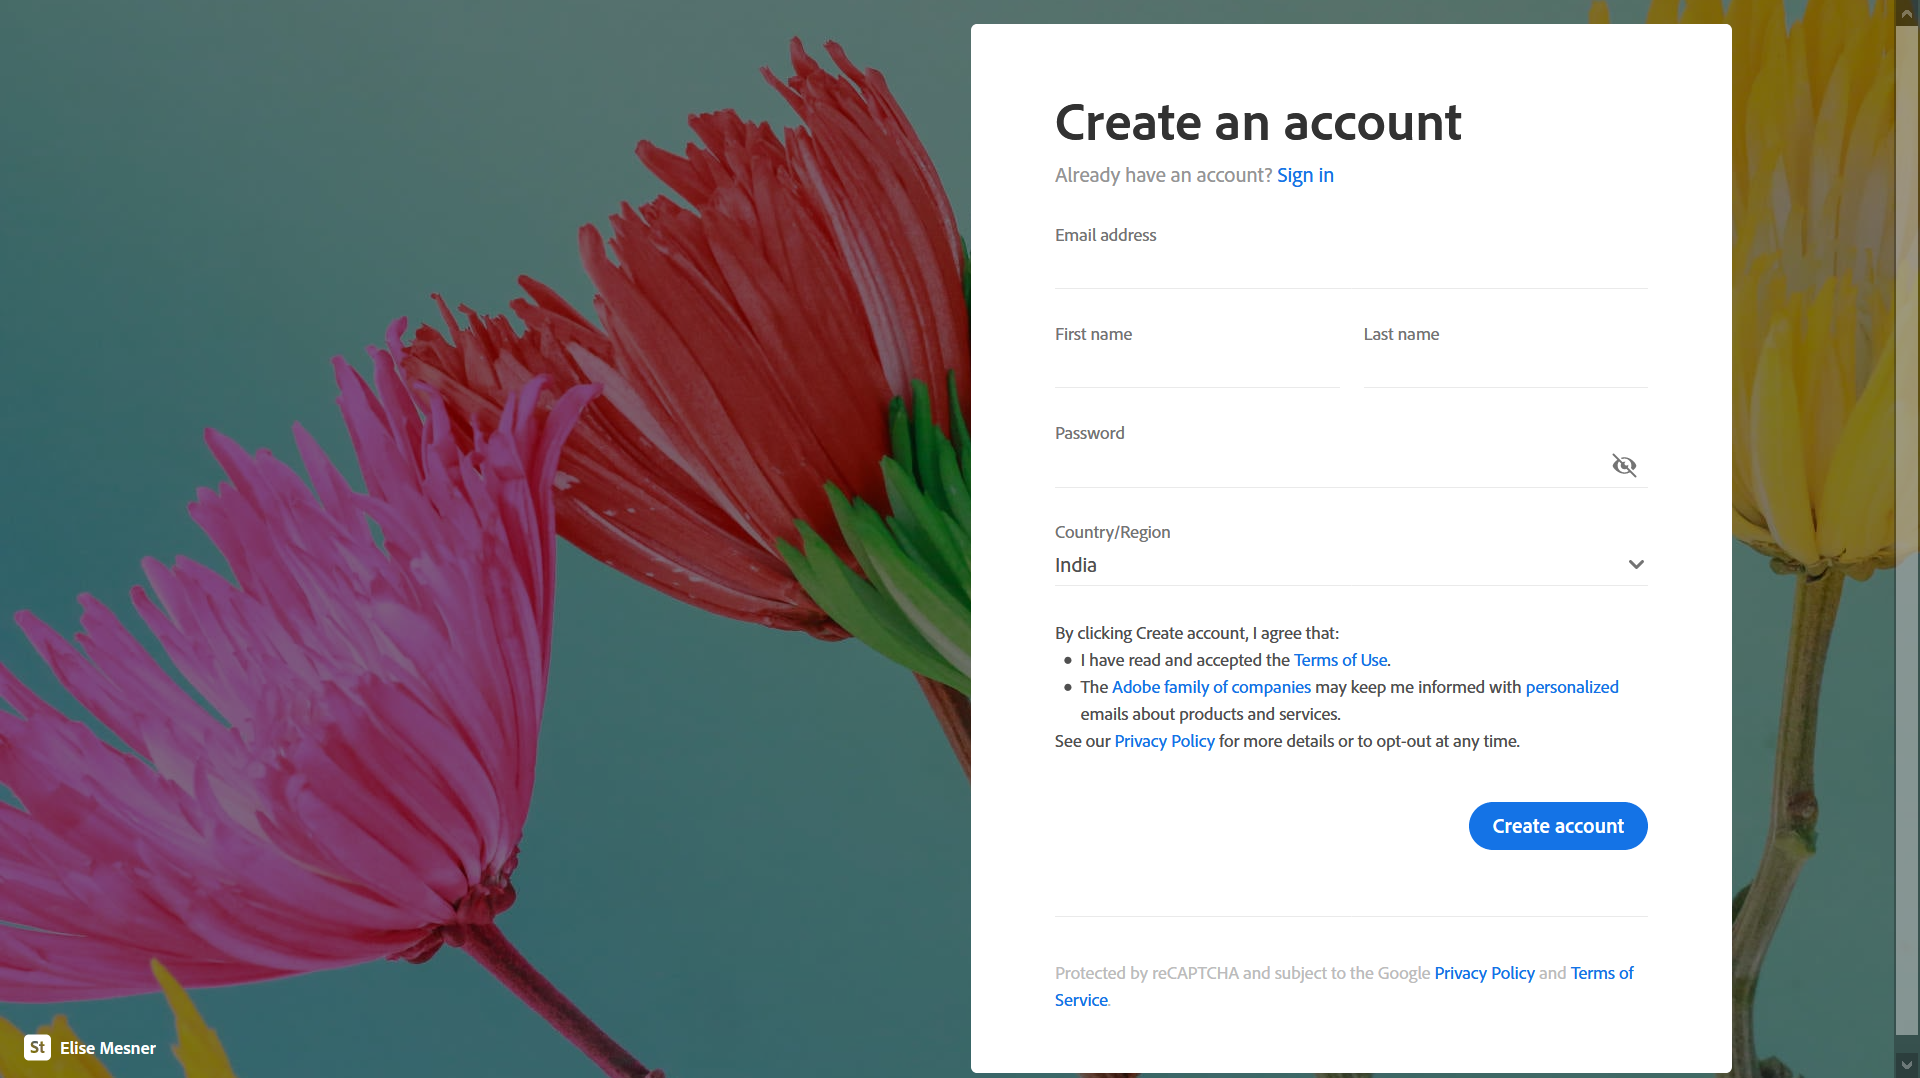Open the Privacy Policy link in the agreement text

[1164, 741]
